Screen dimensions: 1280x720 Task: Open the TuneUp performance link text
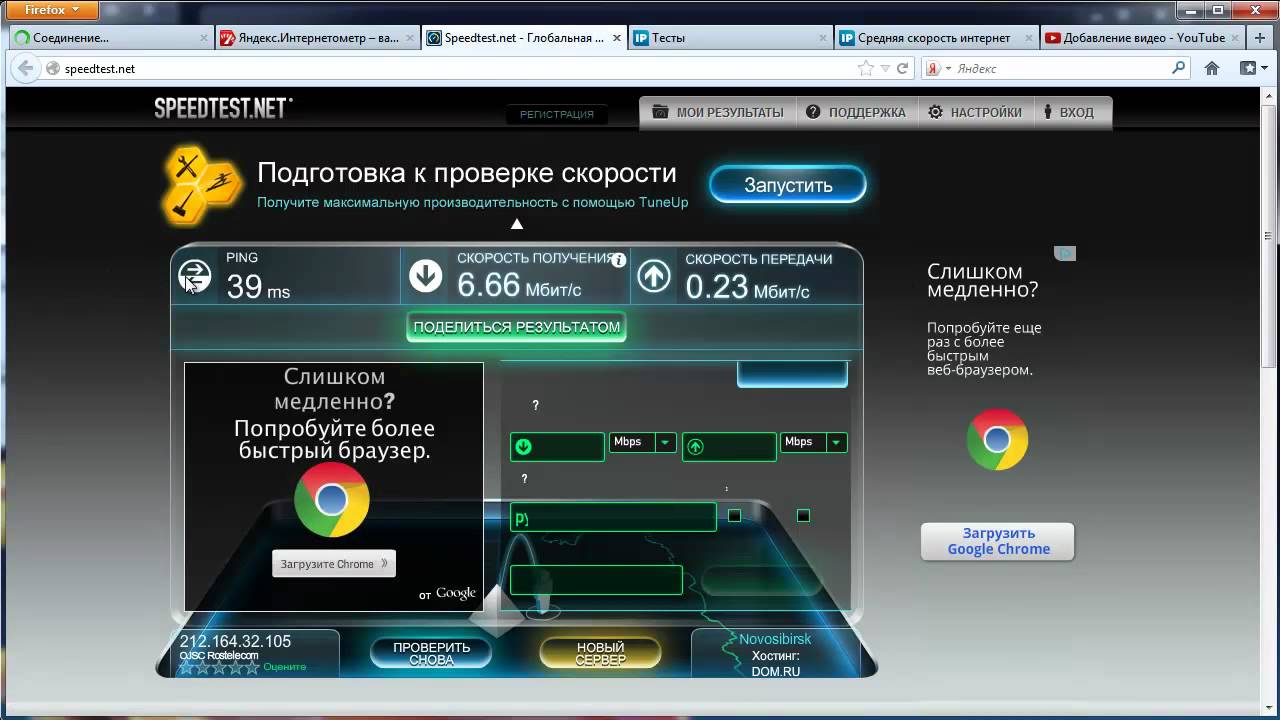[x=473, y=202]
